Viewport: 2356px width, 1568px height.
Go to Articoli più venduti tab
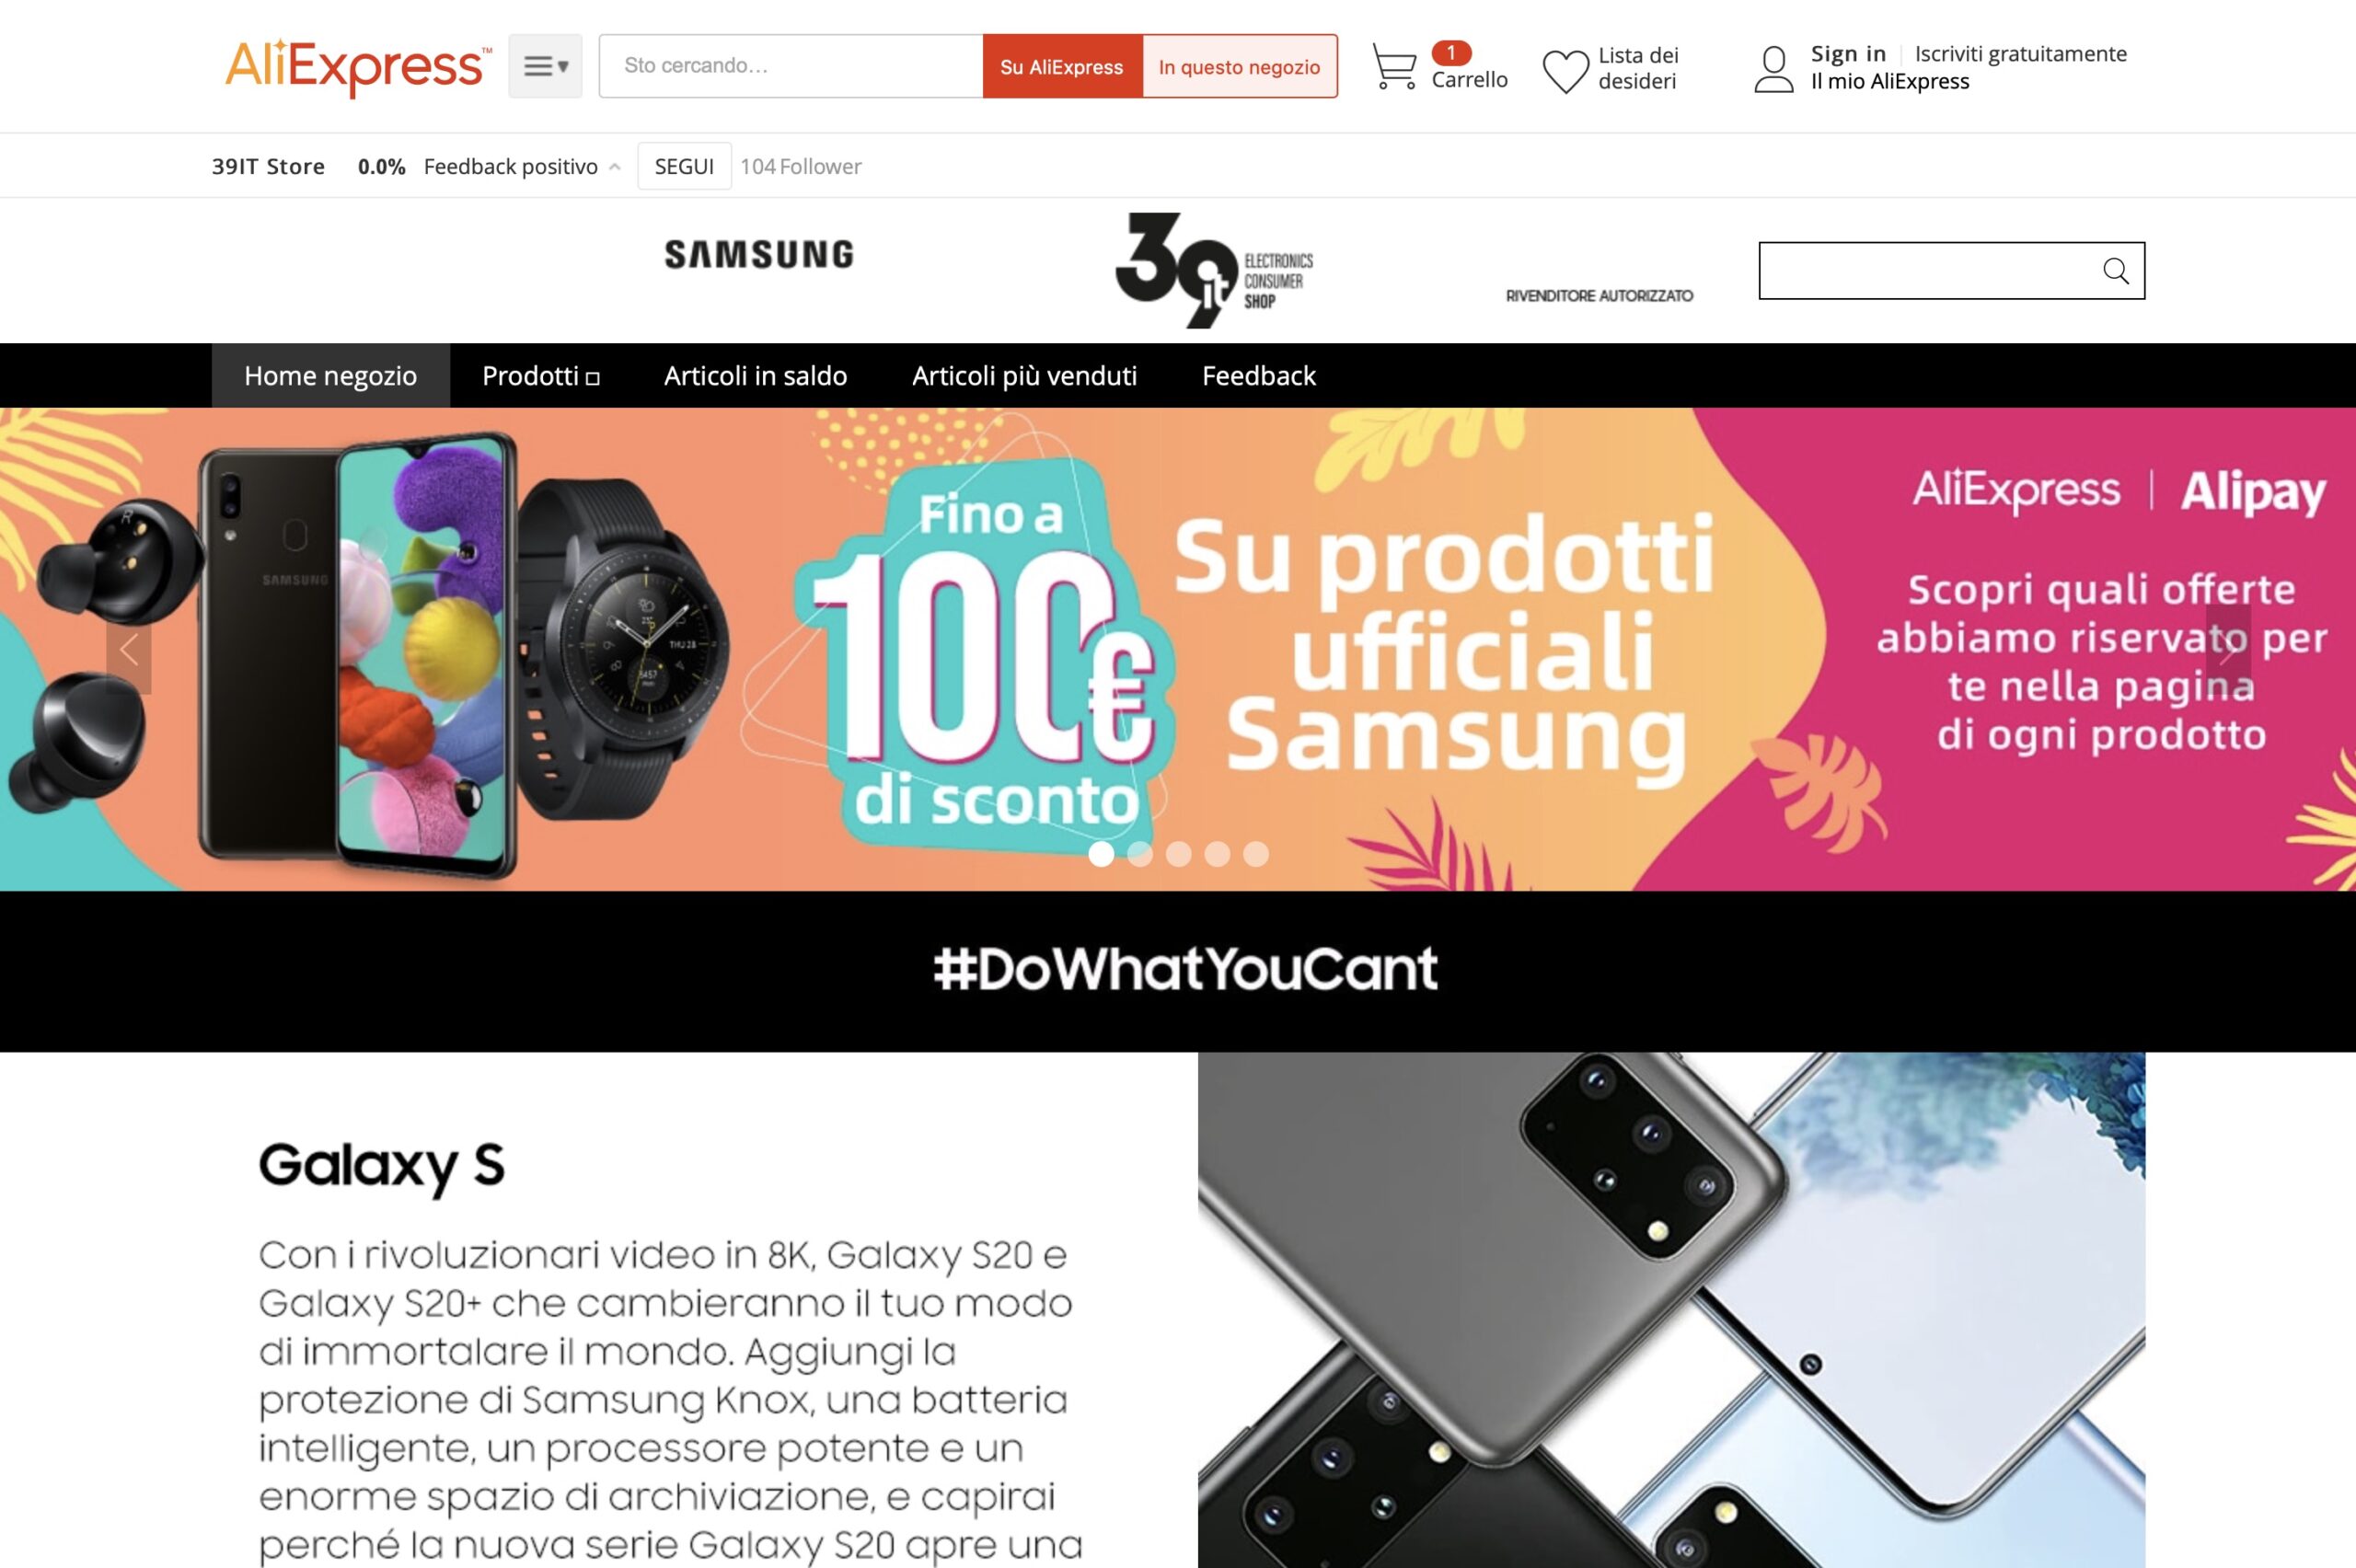coord(1024,376)
